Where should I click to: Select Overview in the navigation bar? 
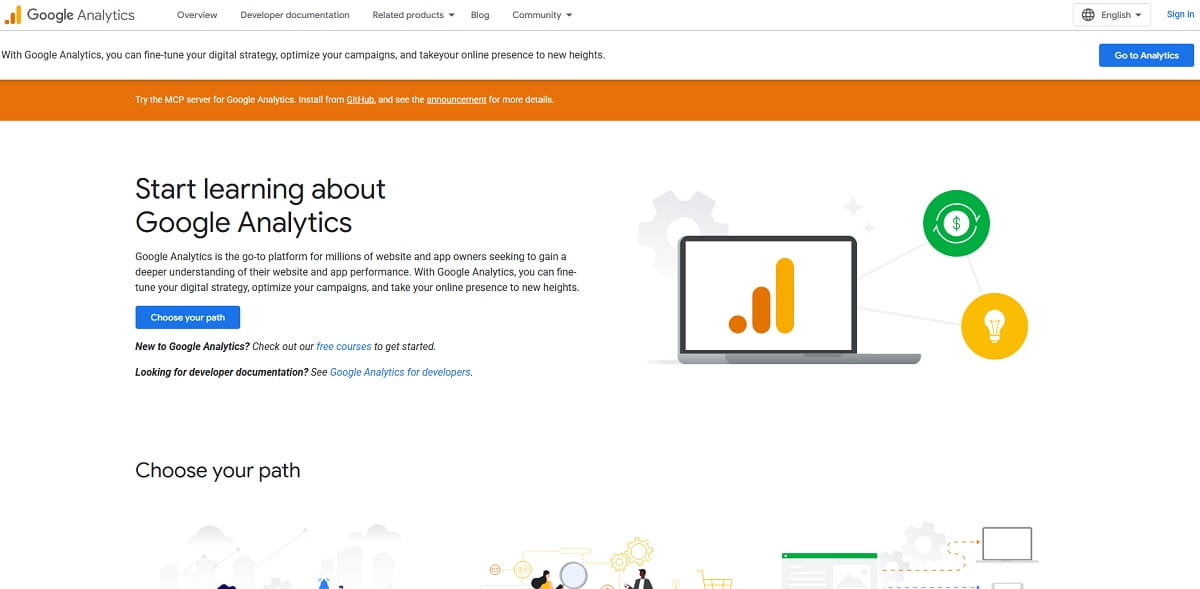pos(197,15)
